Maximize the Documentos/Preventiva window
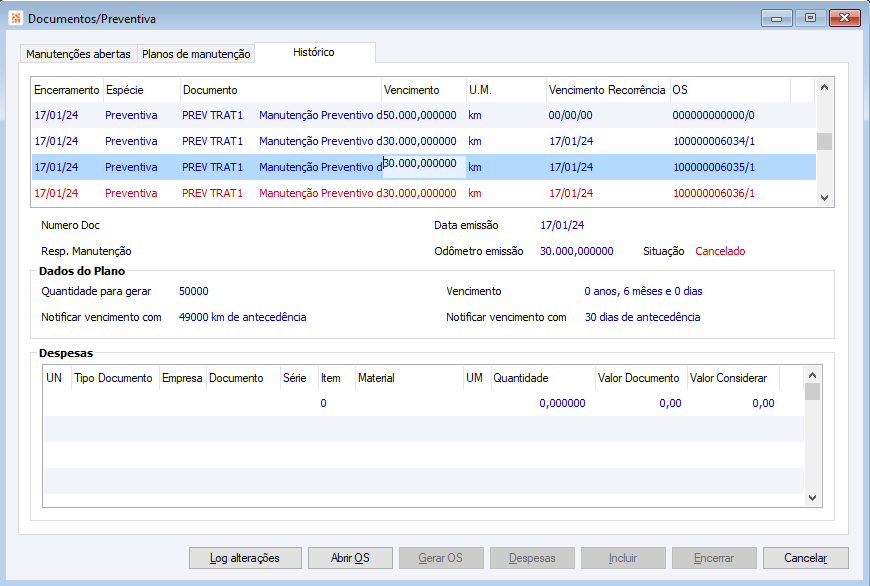This screenshot has width=870, height=586. [x=810, y=18]
